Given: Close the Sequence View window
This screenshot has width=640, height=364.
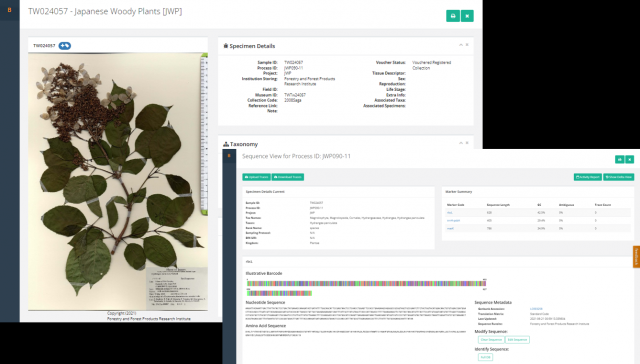Looking at the screenshot, I should [629, 159].
